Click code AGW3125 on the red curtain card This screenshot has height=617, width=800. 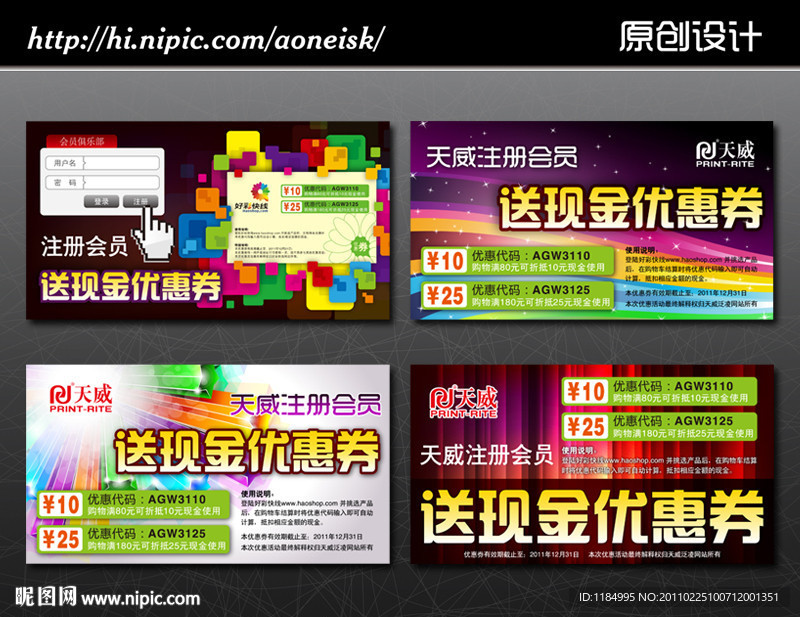(x=703, y=421)
